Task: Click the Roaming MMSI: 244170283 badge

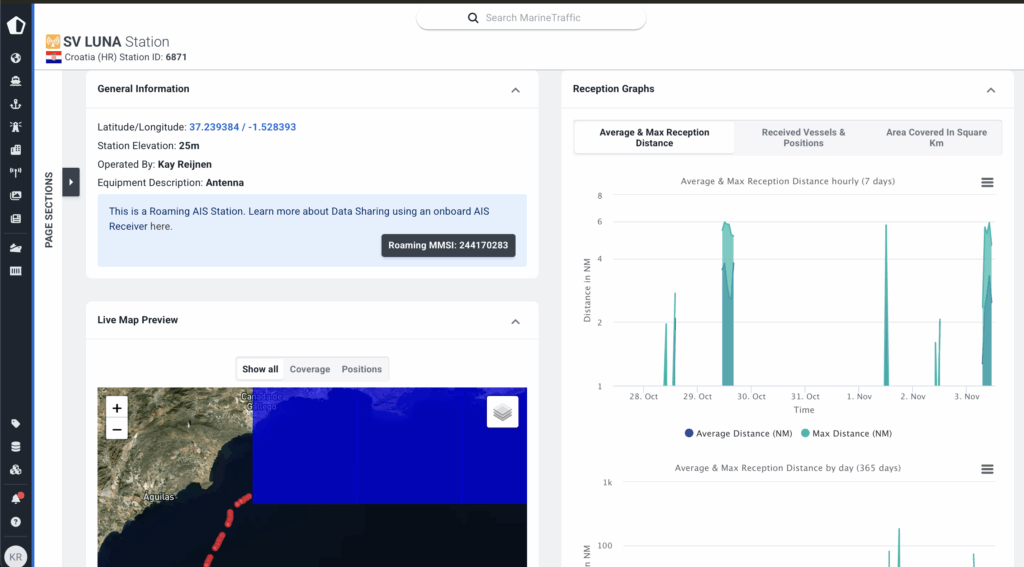Action: [448, 245]
